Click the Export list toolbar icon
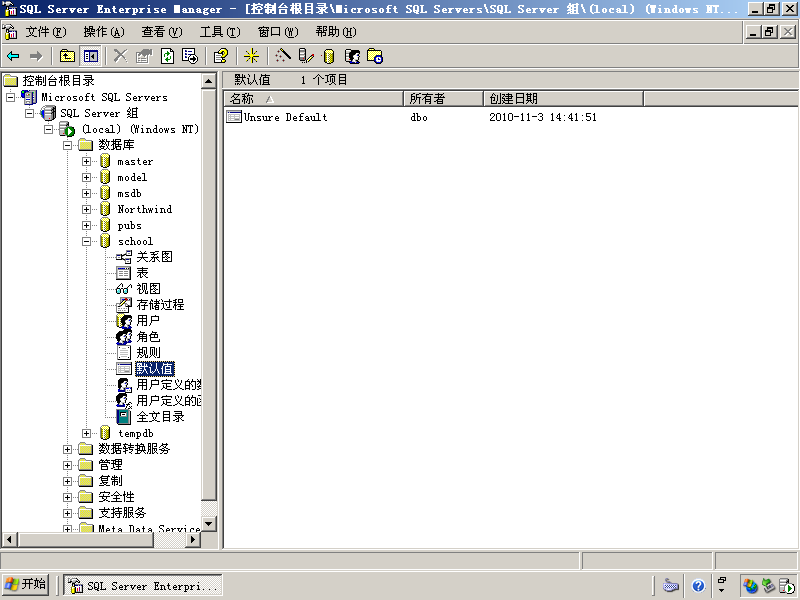Image resolution: width=800 pixels, height=600 pixels. [x=190, y=56]
